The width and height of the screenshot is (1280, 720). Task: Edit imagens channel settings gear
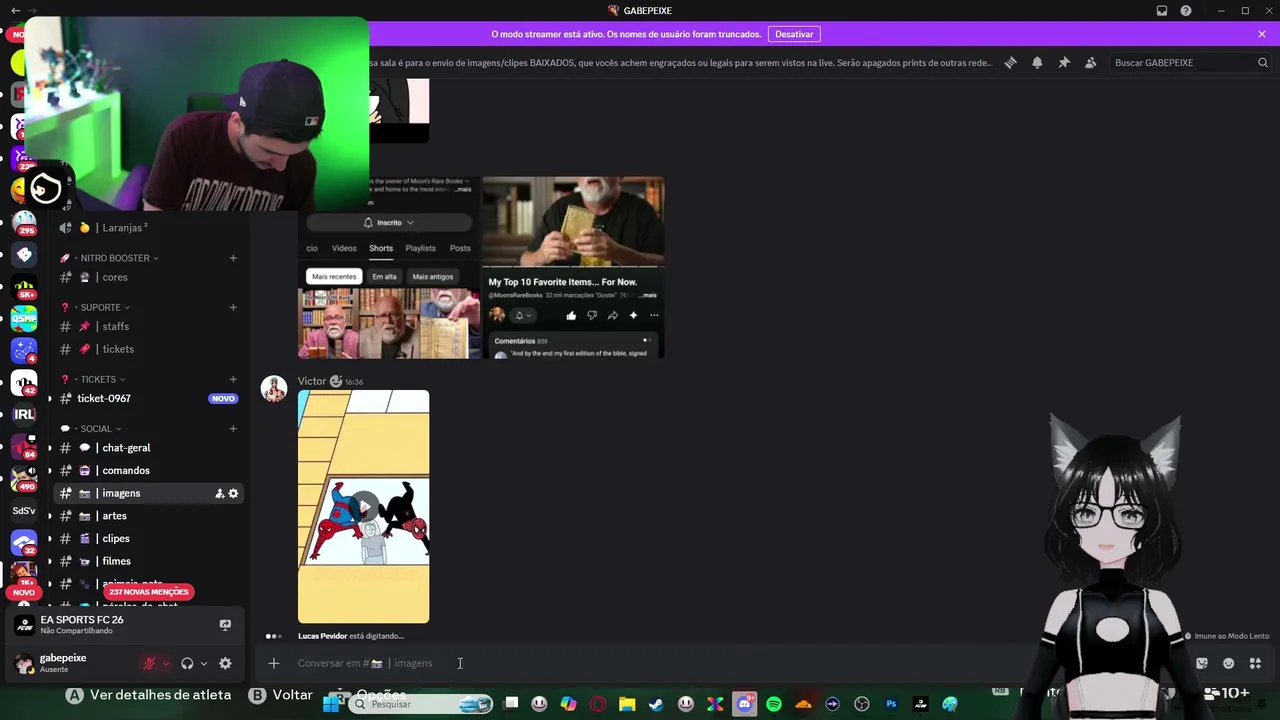coord(234,493)
